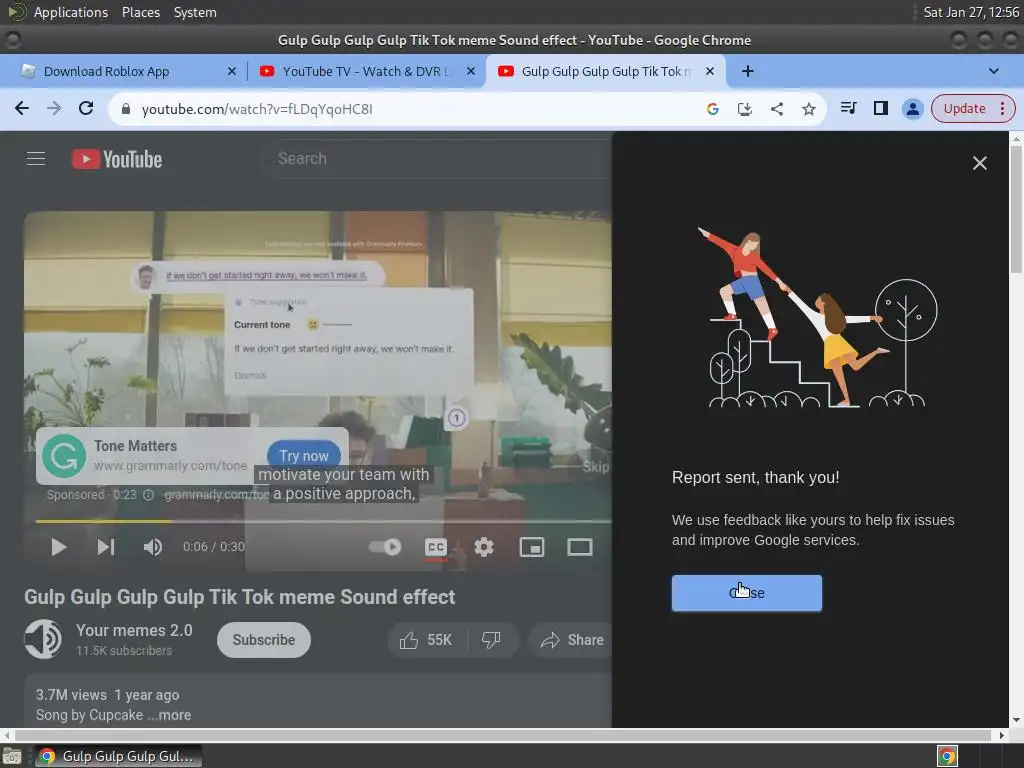Click the Chrome Update button
The width and height of the screenshot is (1024, 768).
coord(965,108)
